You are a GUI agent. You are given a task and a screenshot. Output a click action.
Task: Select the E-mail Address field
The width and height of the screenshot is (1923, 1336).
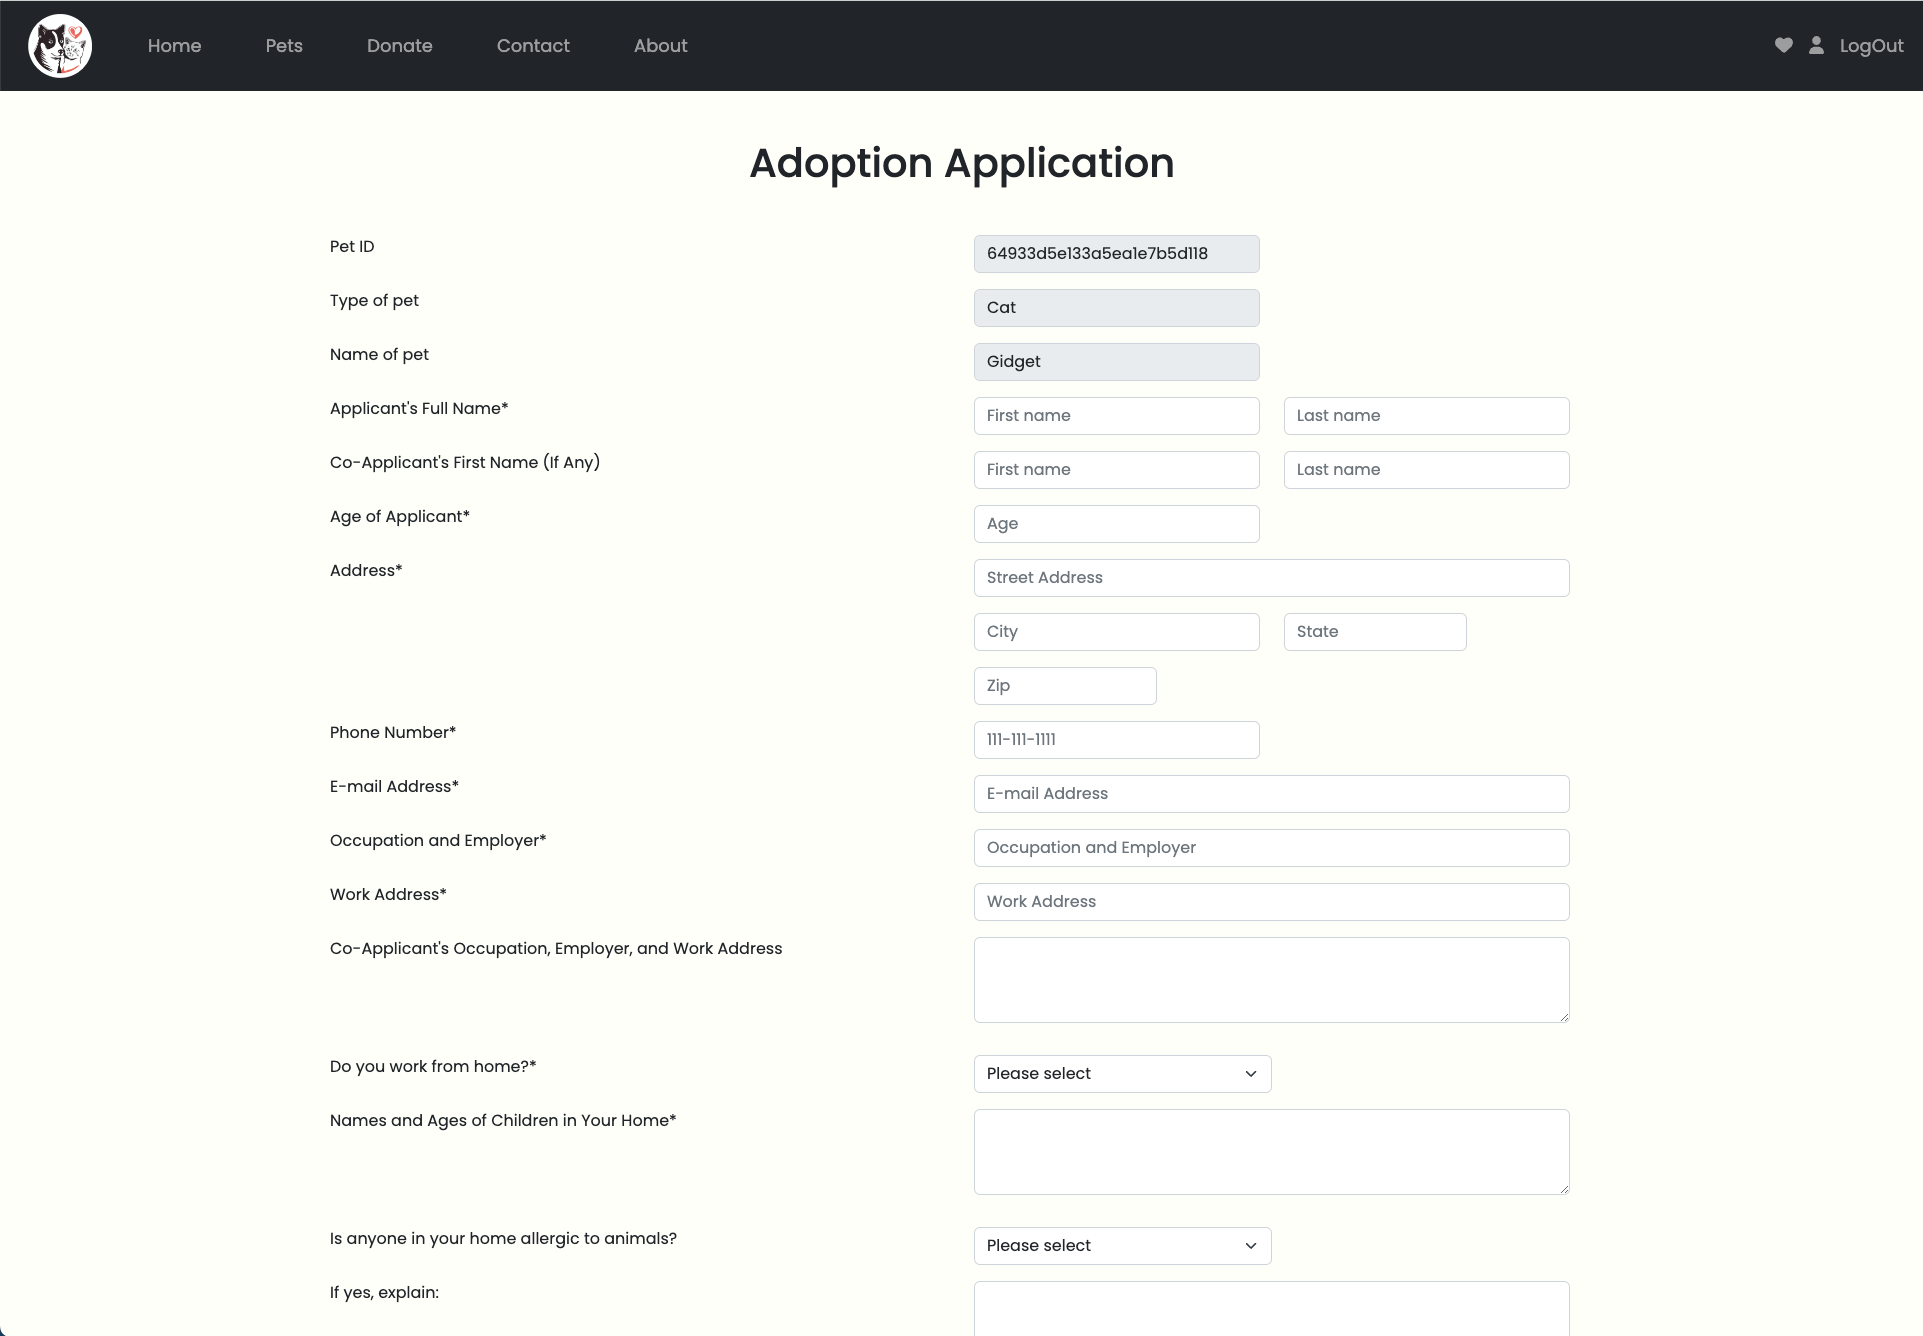click(1271, 794)
